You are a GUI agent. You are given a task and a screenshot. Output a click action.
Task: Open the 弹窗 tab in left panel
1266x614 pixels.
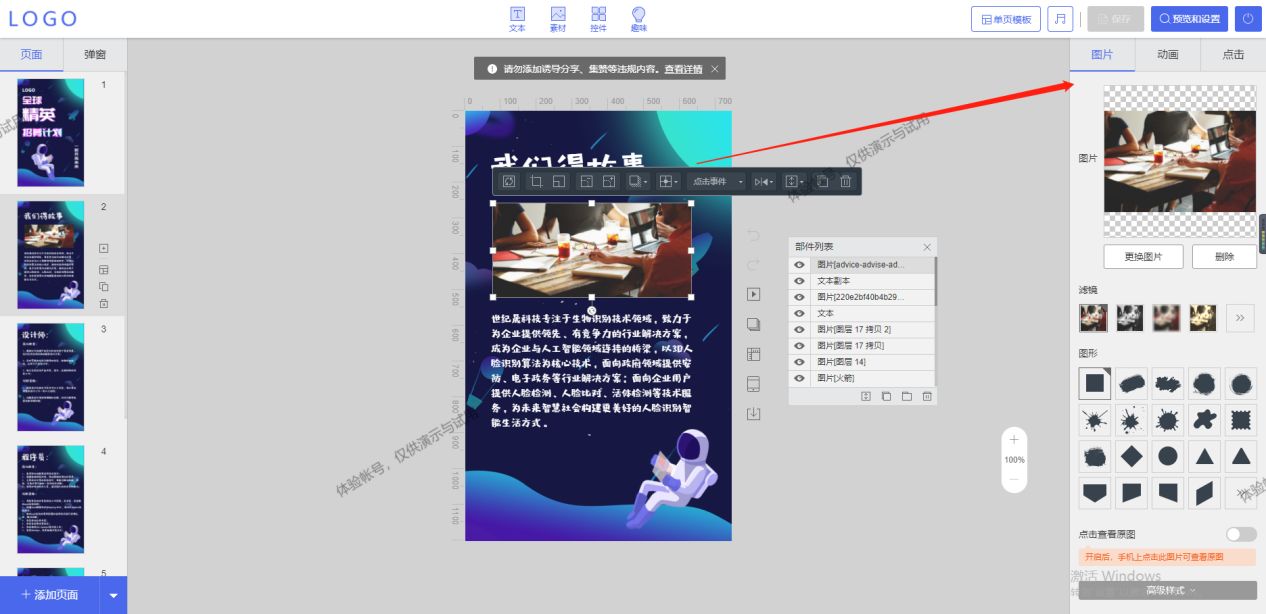click(94, 55)
